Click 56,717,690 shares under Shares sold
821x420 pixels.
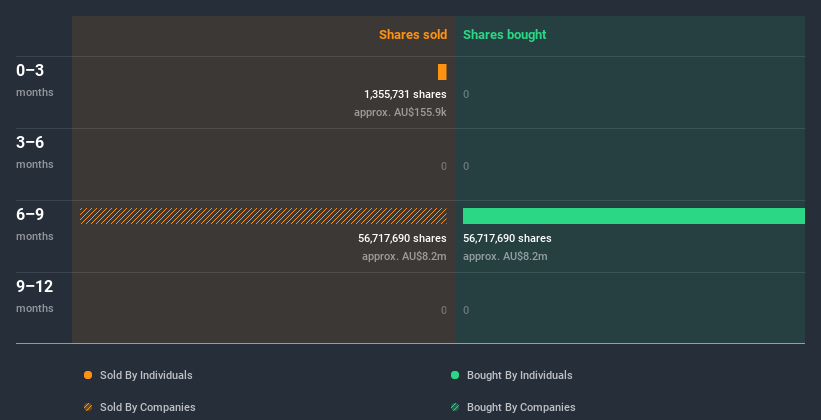click(x=402, y=238)
